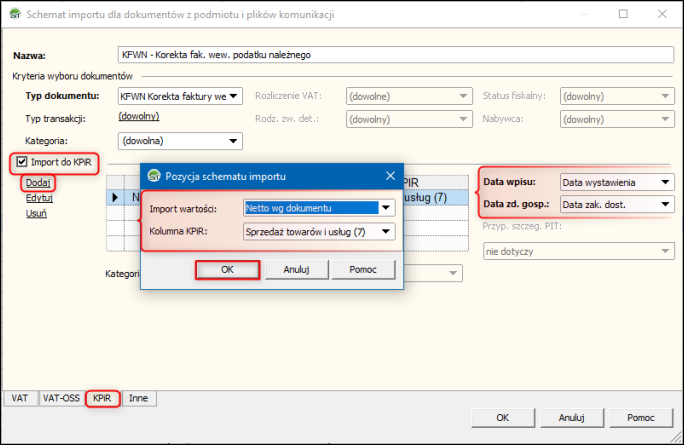Click the Usuń link
Image resolution: width=684 pixels, height=445 pixels.
36,213
